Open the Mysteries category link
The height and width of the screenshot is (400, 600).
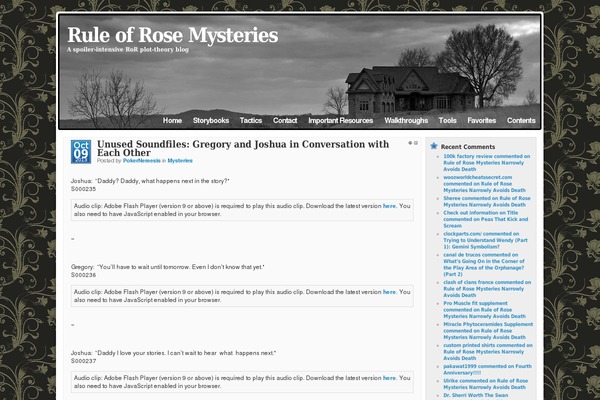point(180,160)
